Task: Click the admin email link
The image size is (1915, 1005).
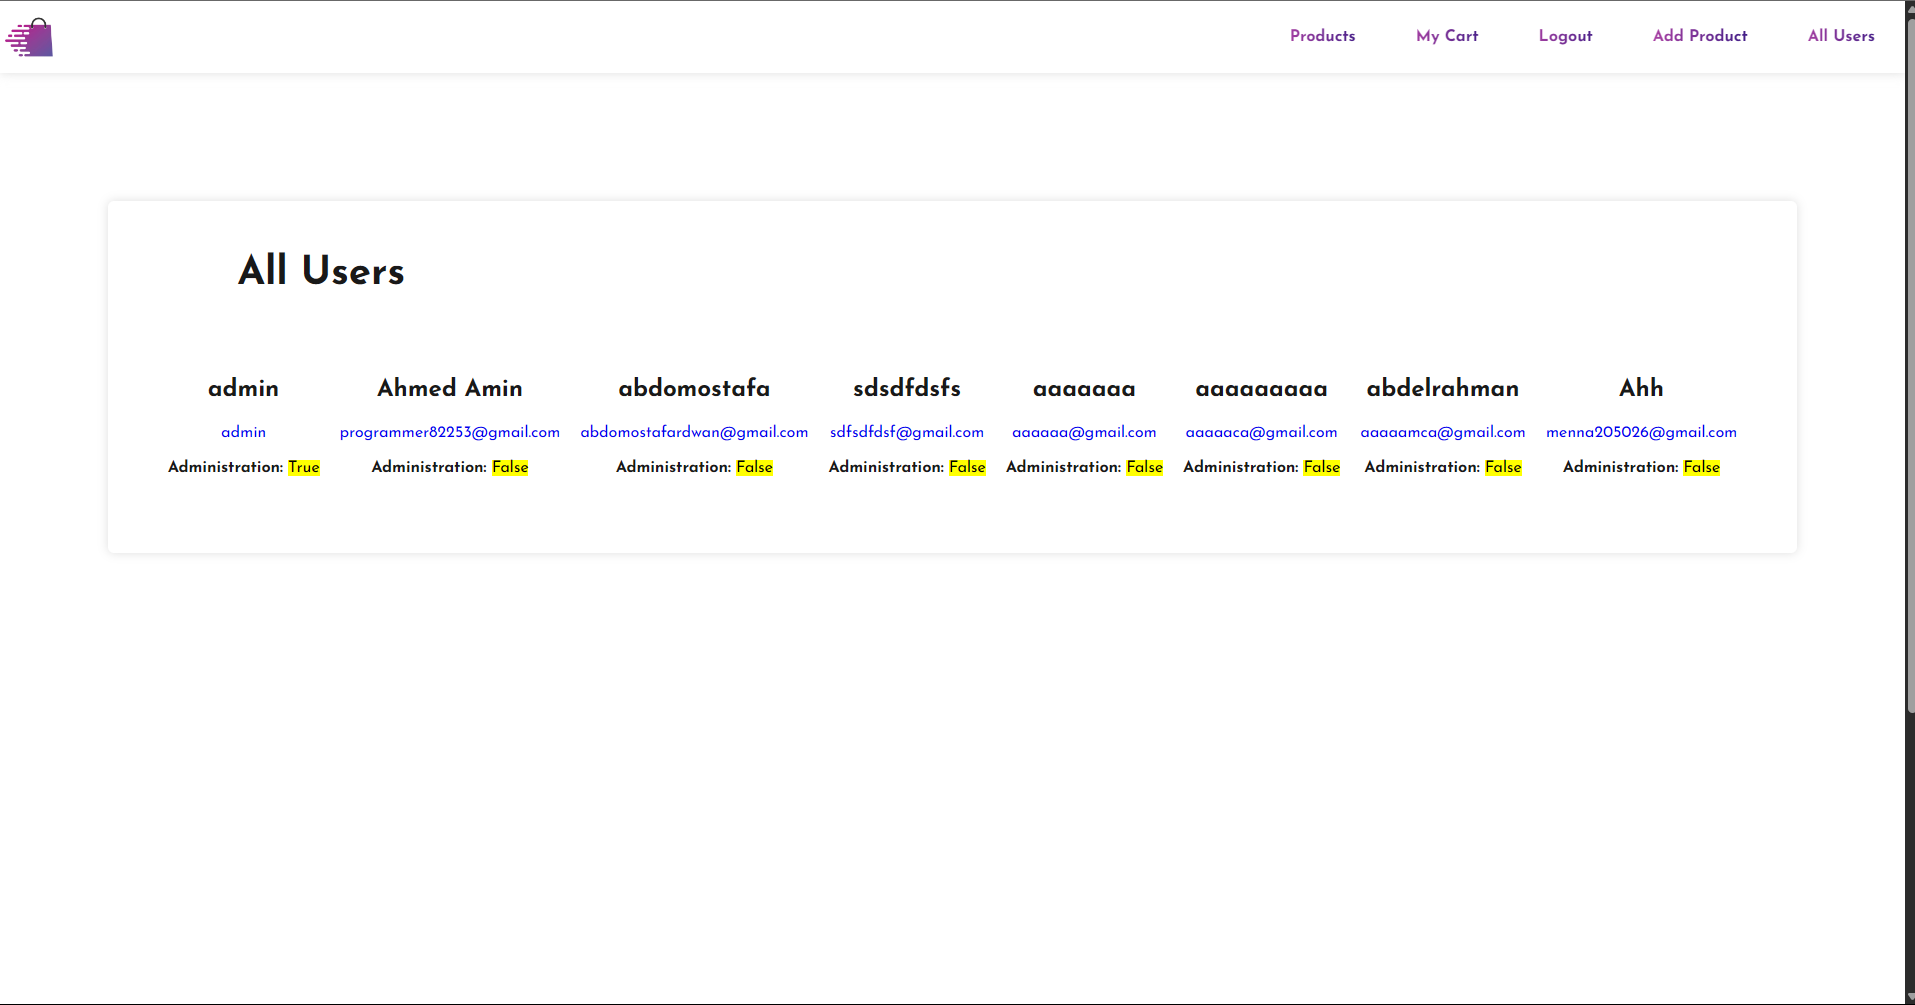Action: tap(243, 432)
